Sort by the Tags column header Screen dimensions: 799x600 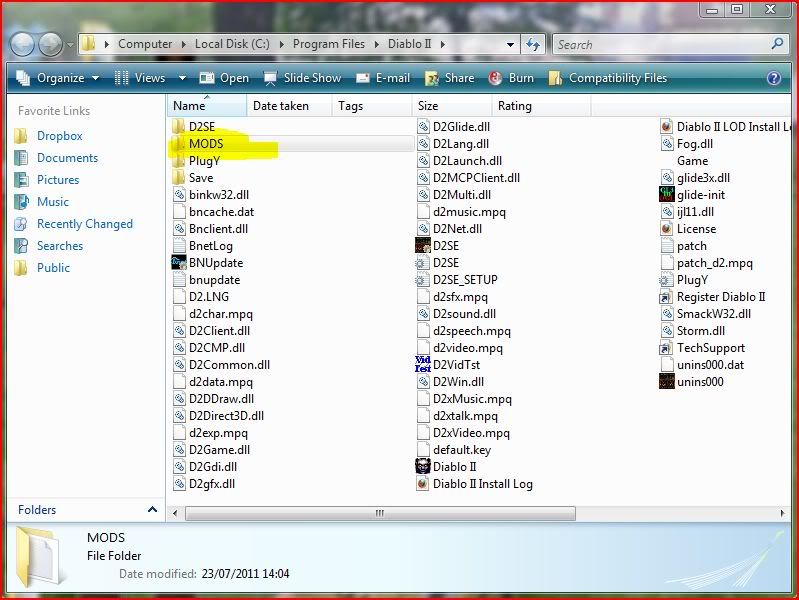click(371, 106)
